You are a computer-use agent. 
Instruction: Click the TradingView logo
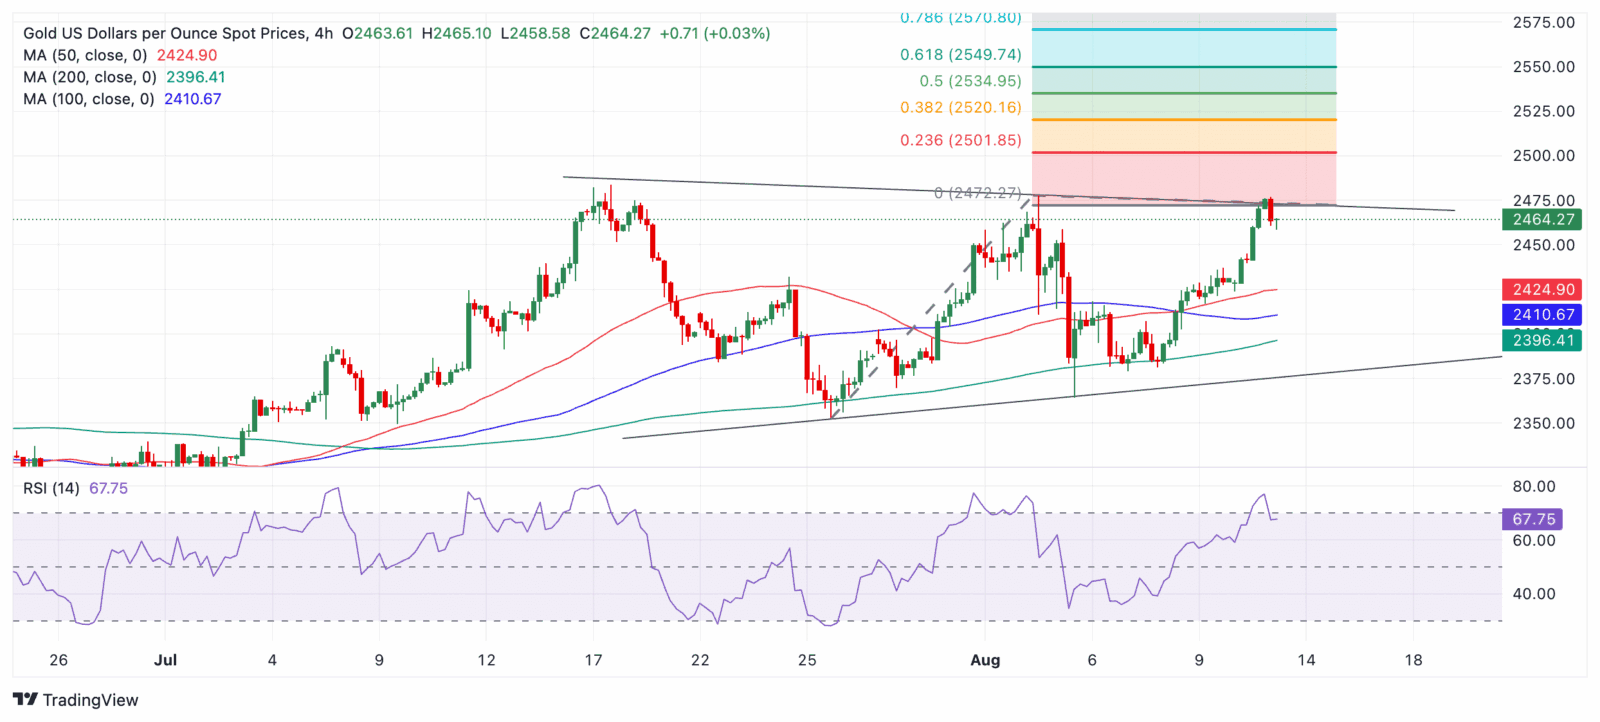tap(76, 700)
